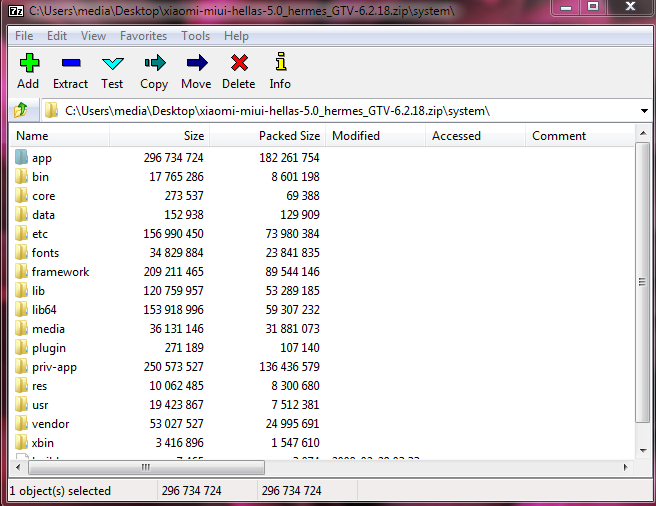
Task: Click the red Delete icon
Action: pyautogui.click(x=238, y=63)
